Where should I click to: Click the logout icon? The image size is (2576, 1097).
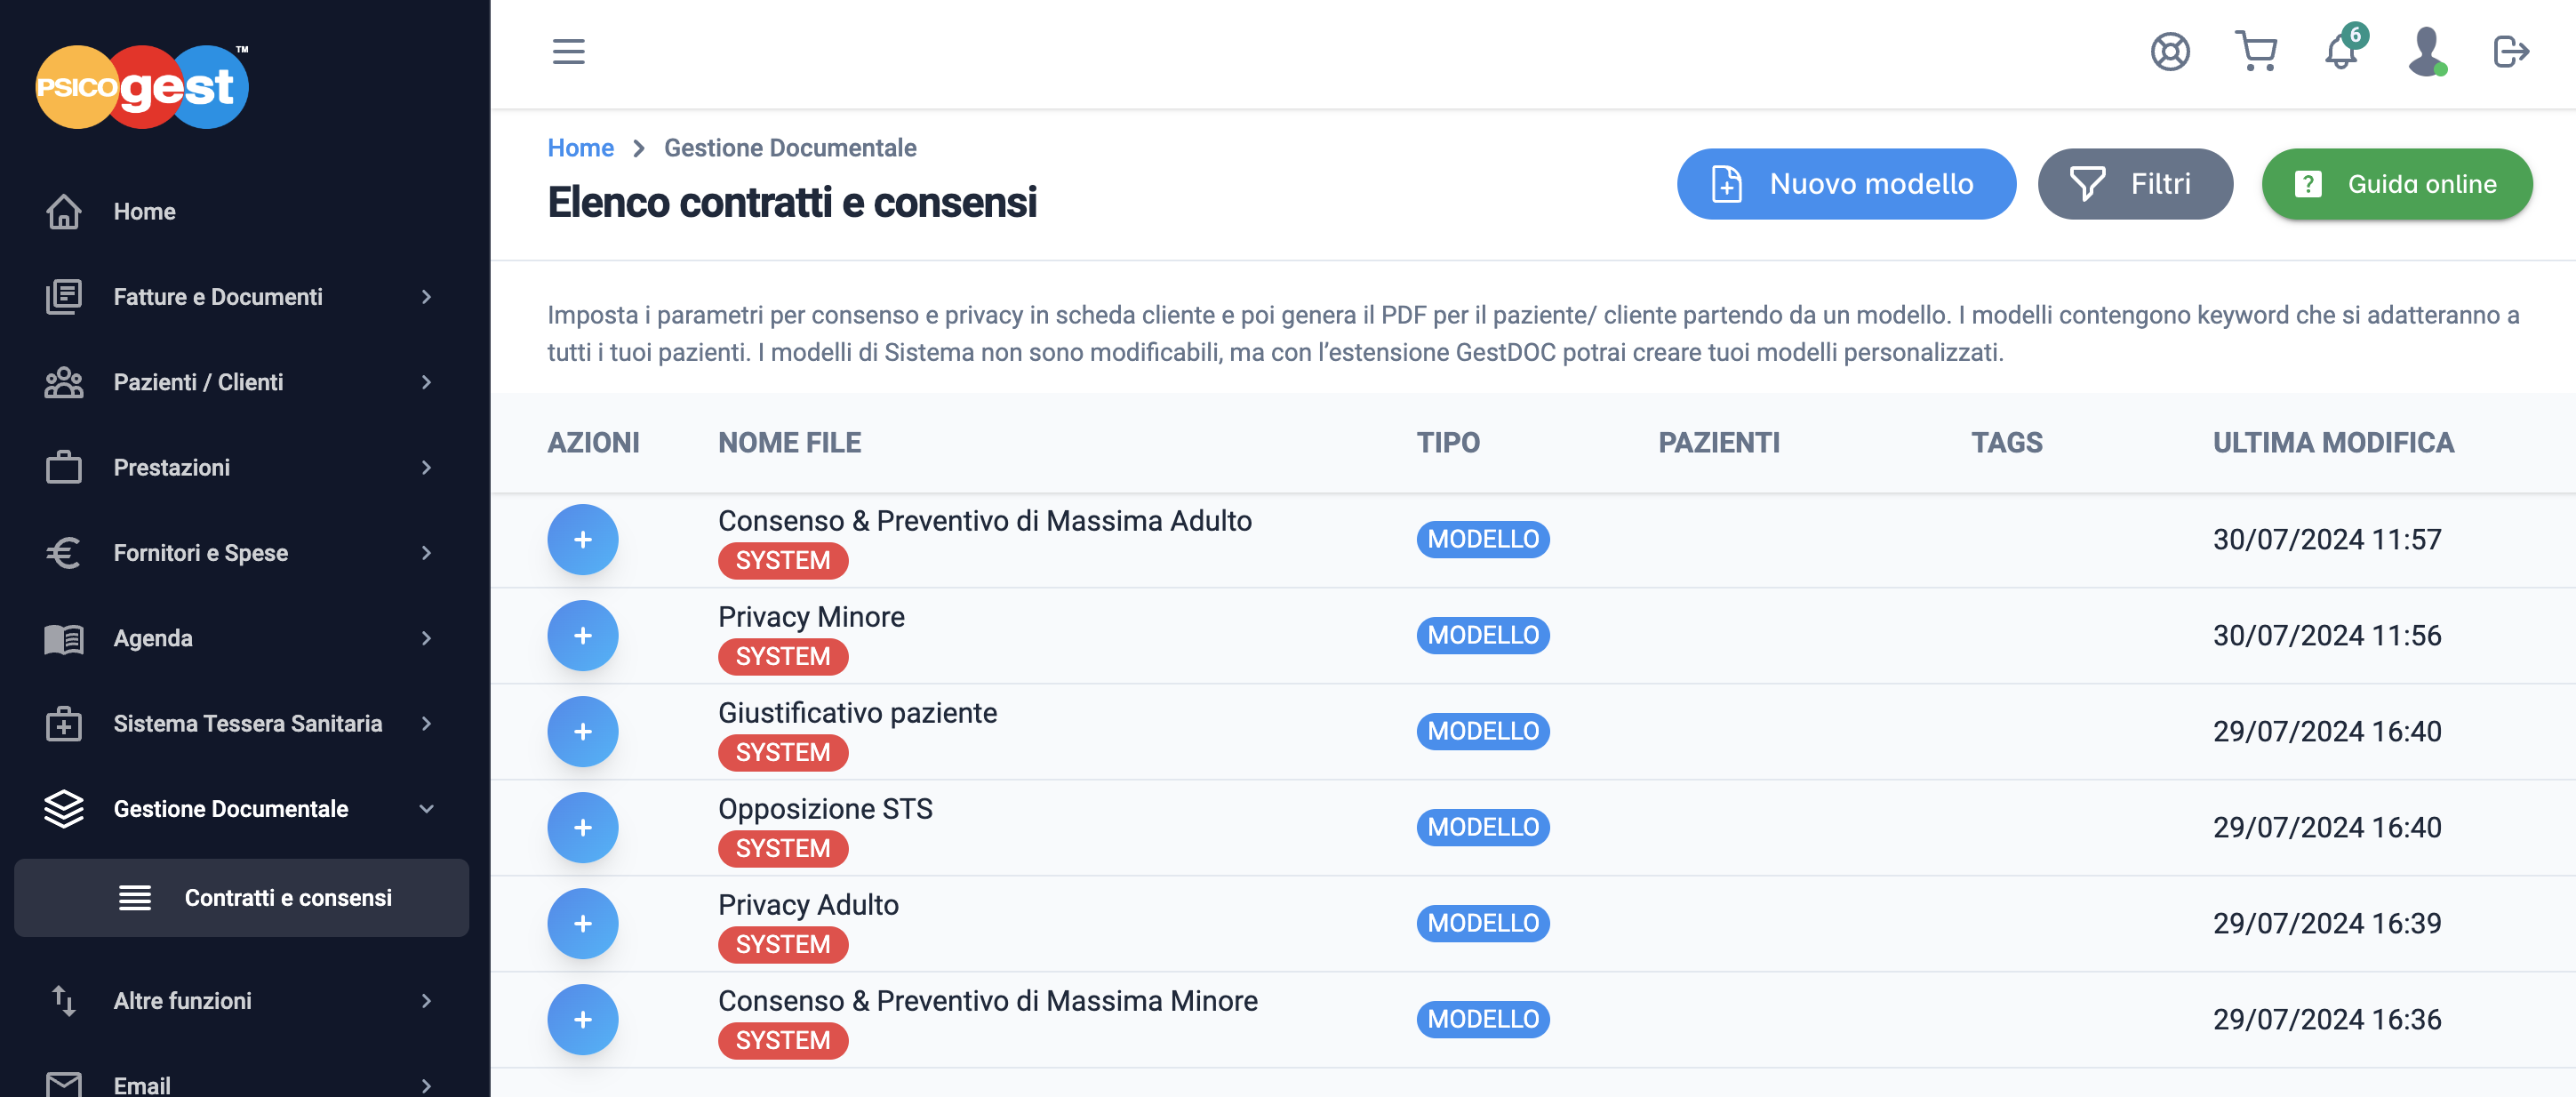pos(2511,51)
